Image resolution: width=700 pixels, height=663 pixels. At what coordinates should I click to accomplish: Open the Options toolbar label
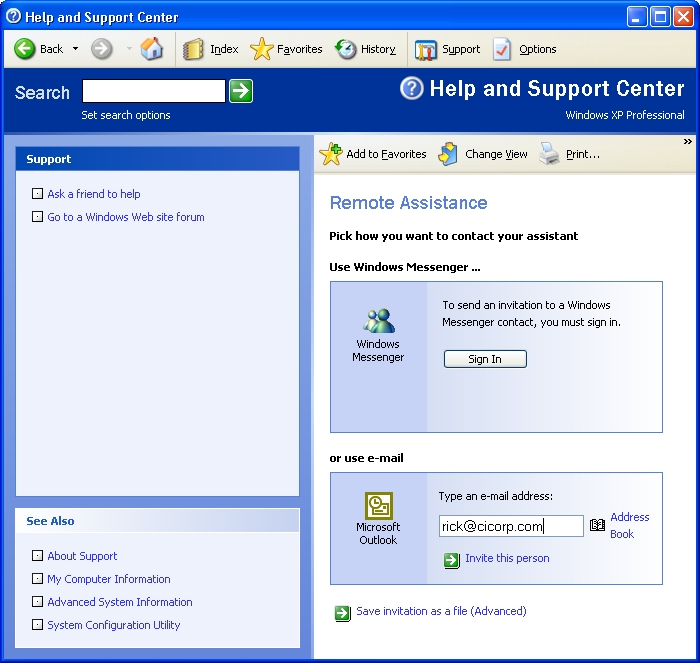tap(538, 49)
